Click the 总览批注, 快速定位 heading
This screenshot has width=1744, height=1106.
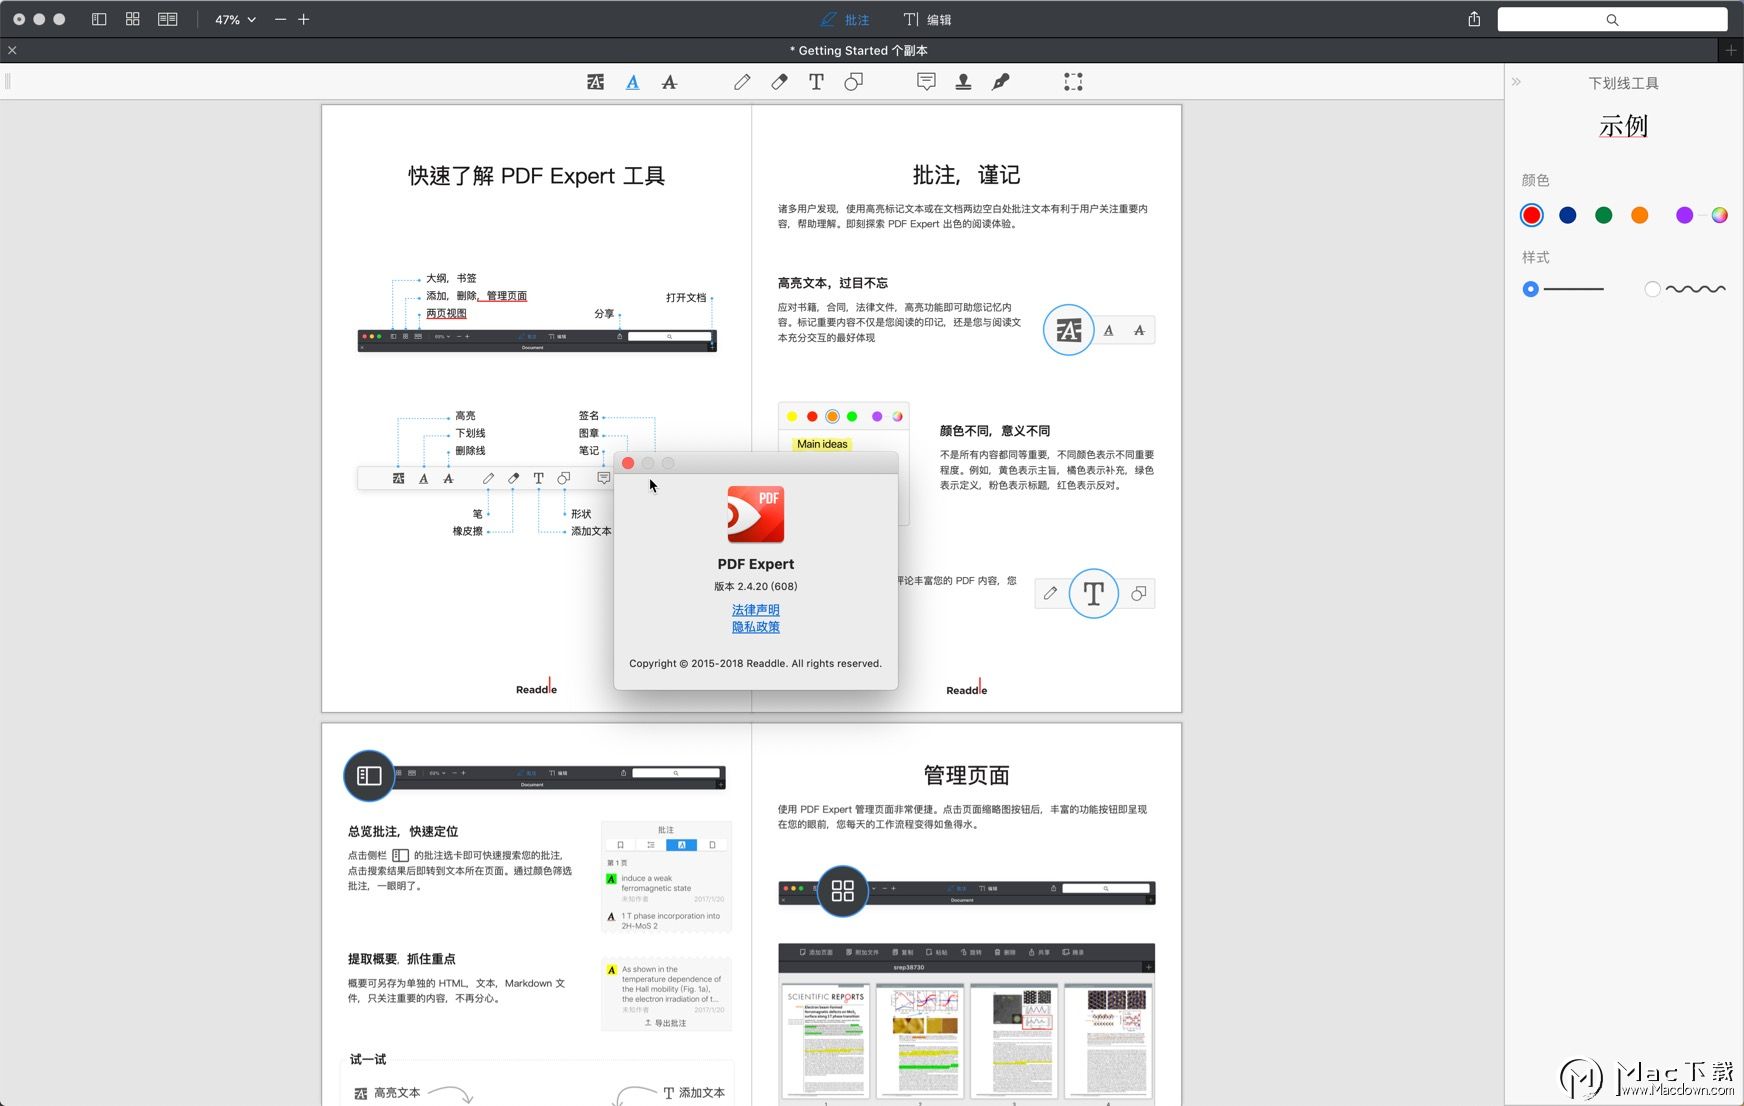[403, 831]
